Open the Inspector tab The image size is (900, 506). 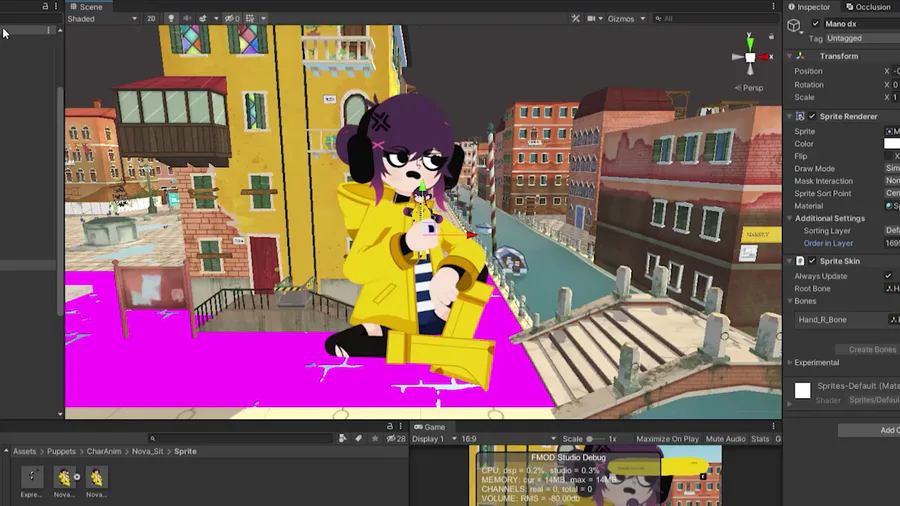(x=809, y=6)
